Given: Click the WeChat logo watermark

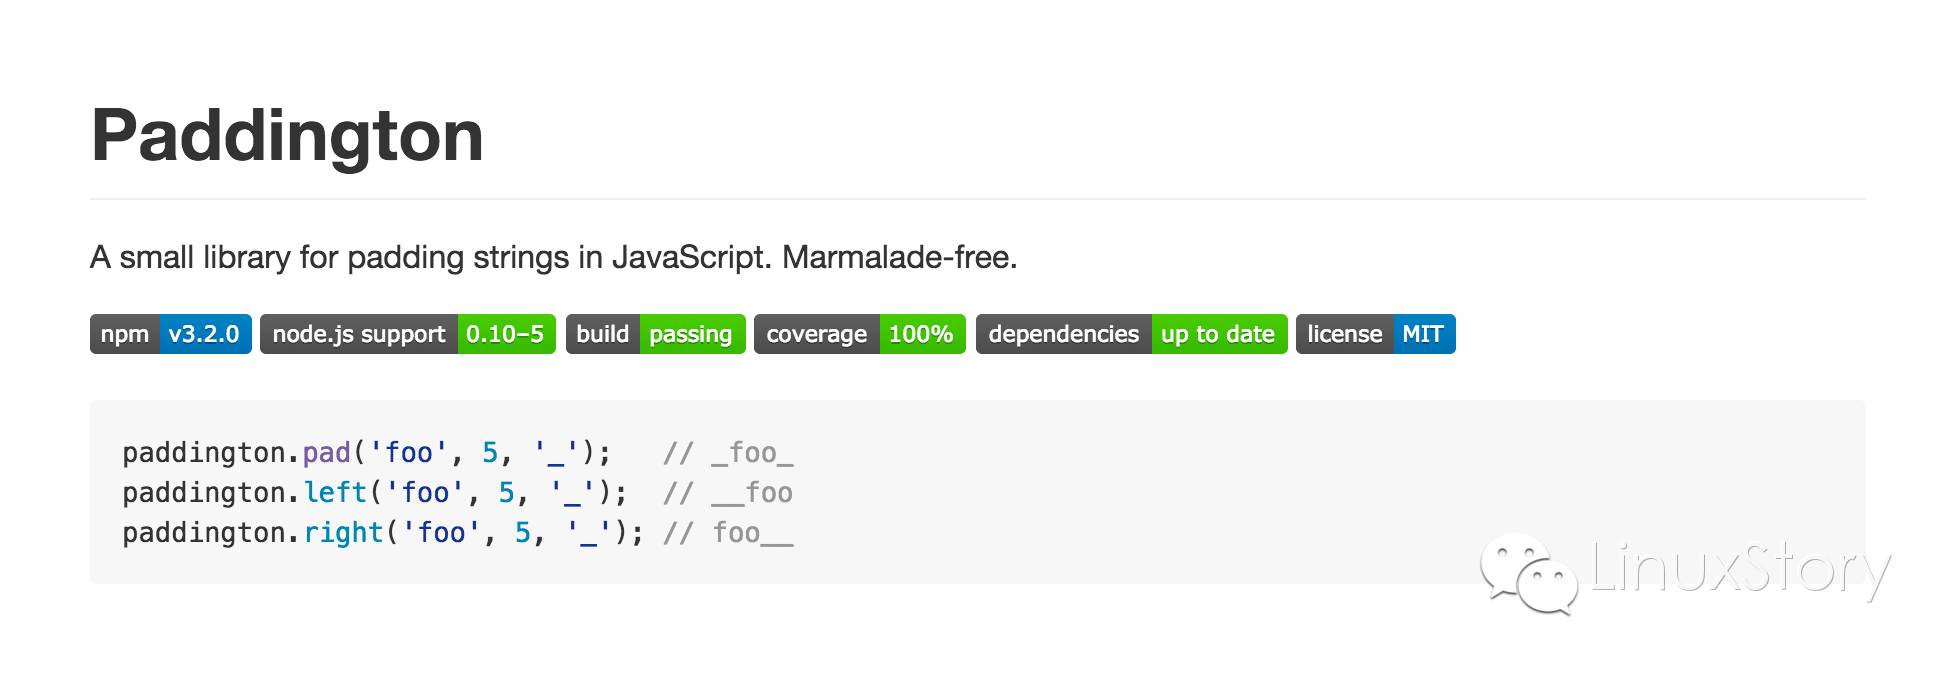Looking at the screenshot, I should [x=1528, y=573].
